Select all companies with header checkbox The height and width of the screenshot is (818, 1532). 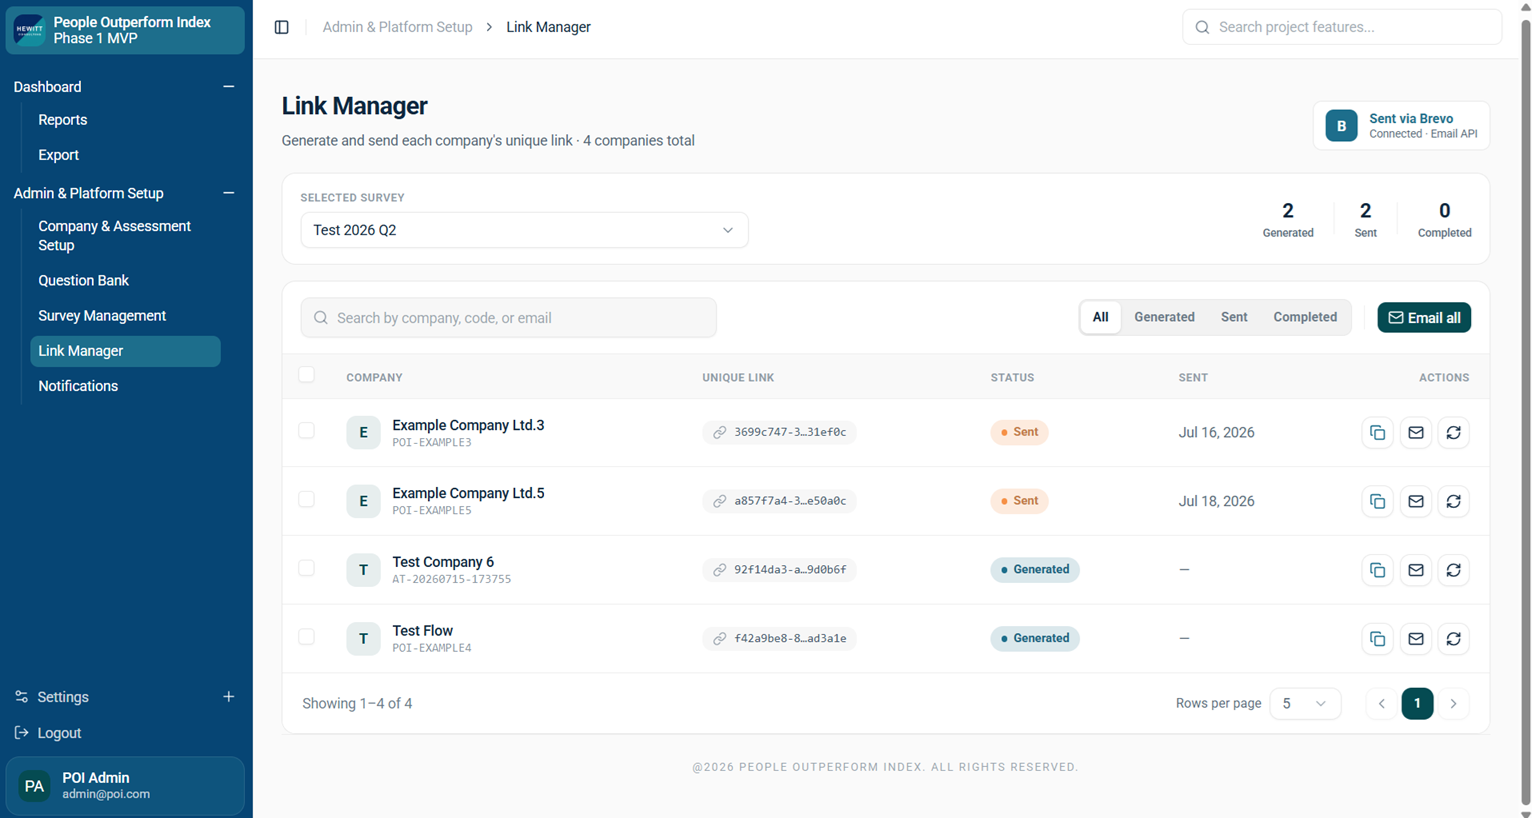pos(306,375)
